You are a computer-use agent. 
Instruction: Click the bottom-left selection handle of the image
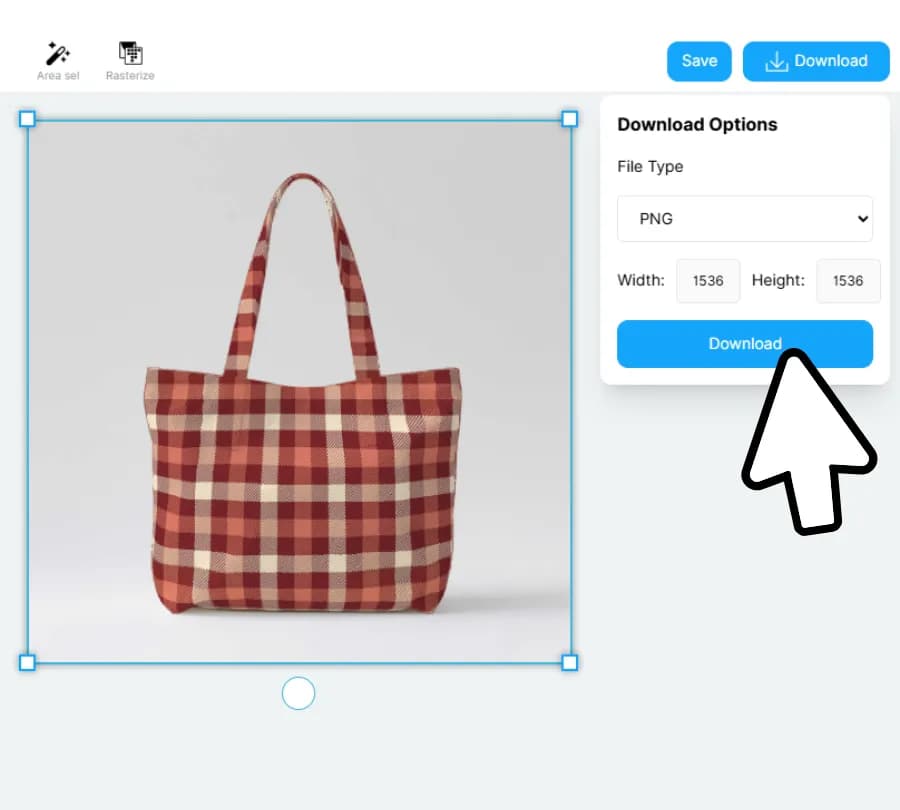pyautogui.click(x=27, y=662)
